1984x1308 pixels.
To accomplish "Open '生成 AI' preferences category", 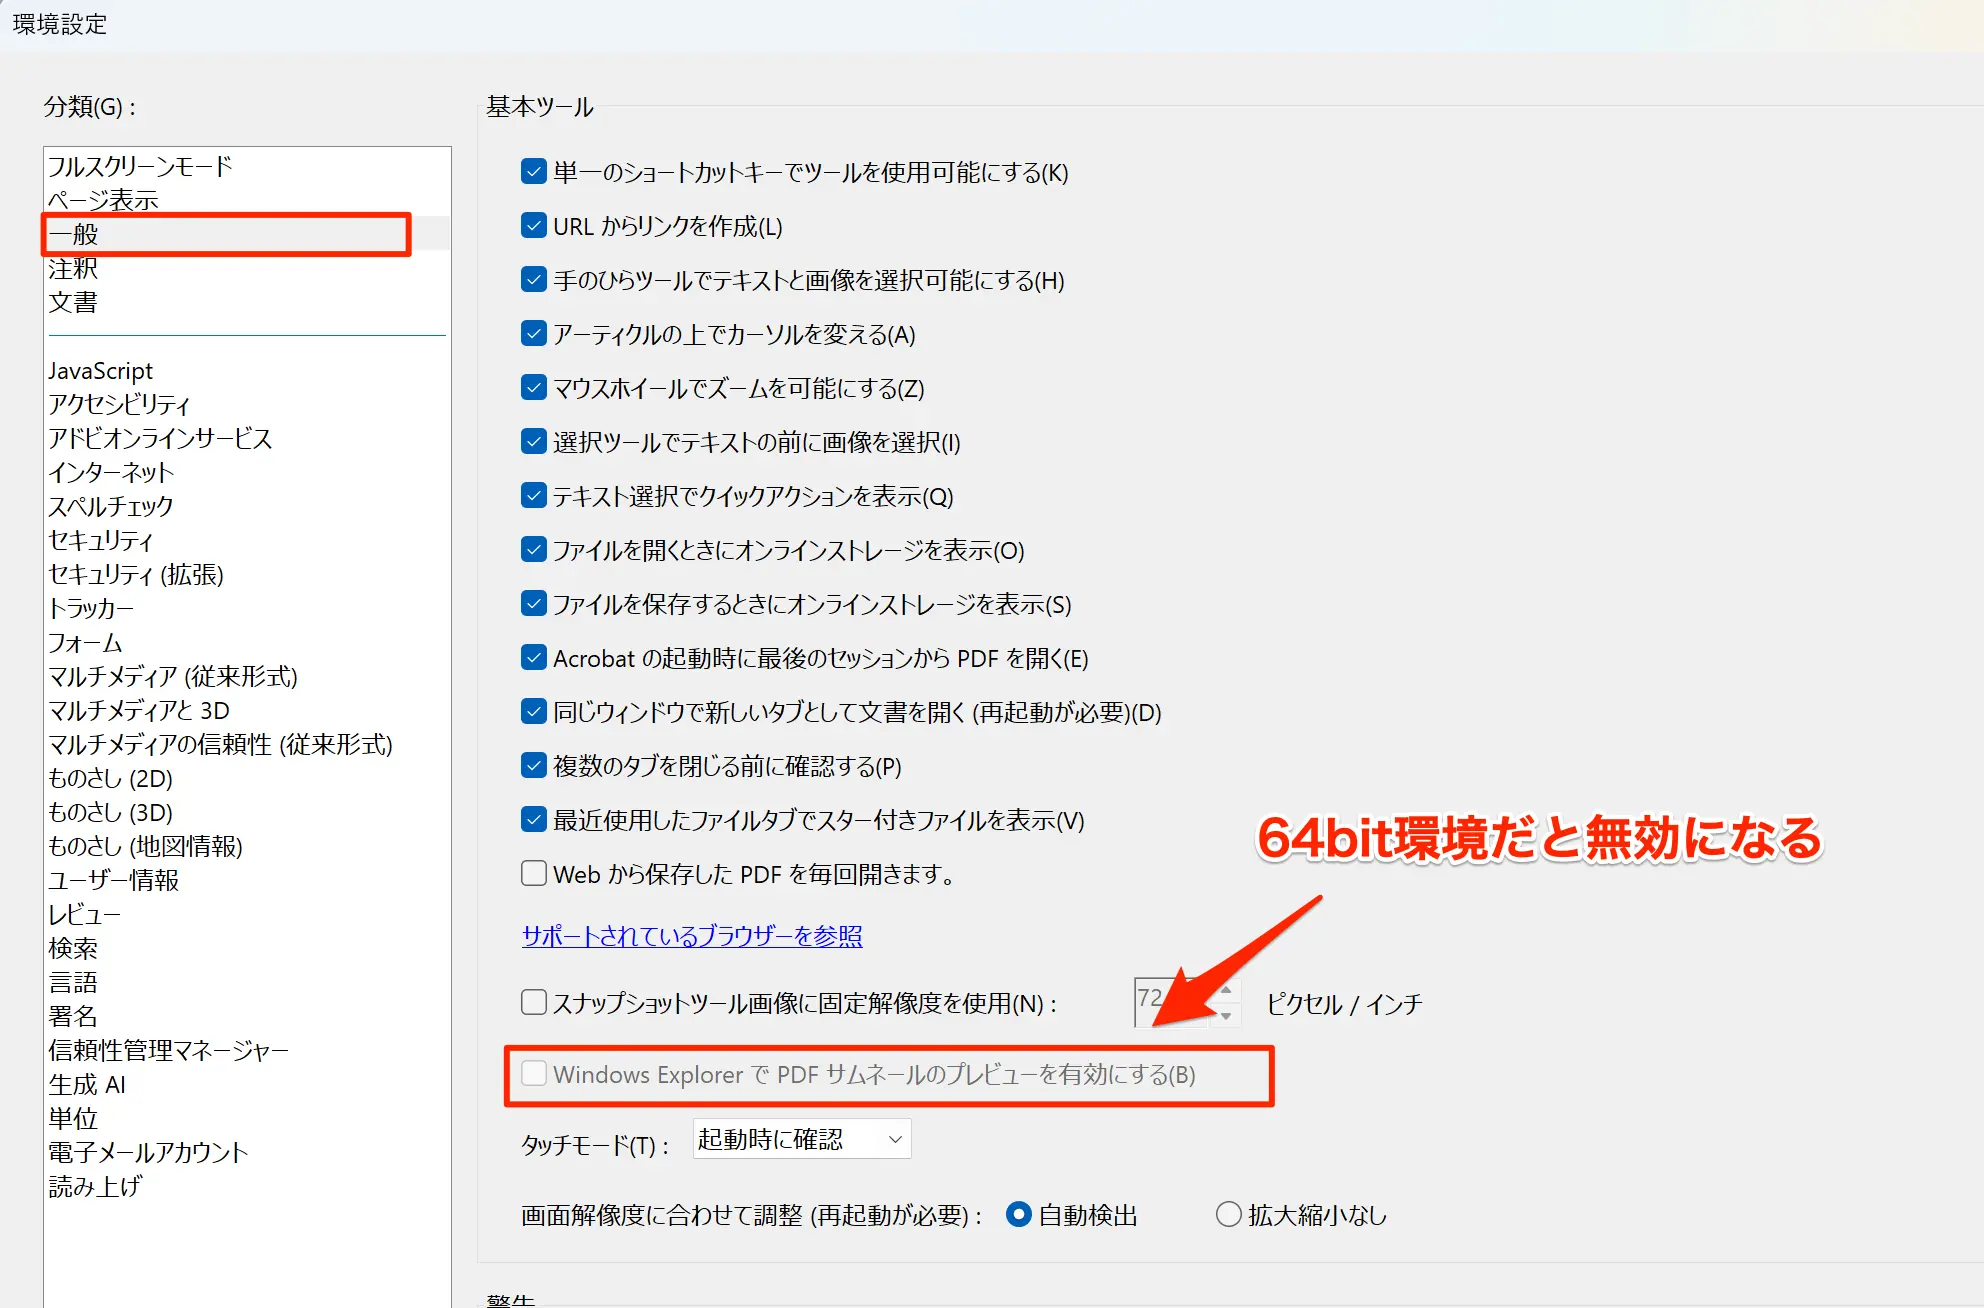I will (x=87, y=1084).
